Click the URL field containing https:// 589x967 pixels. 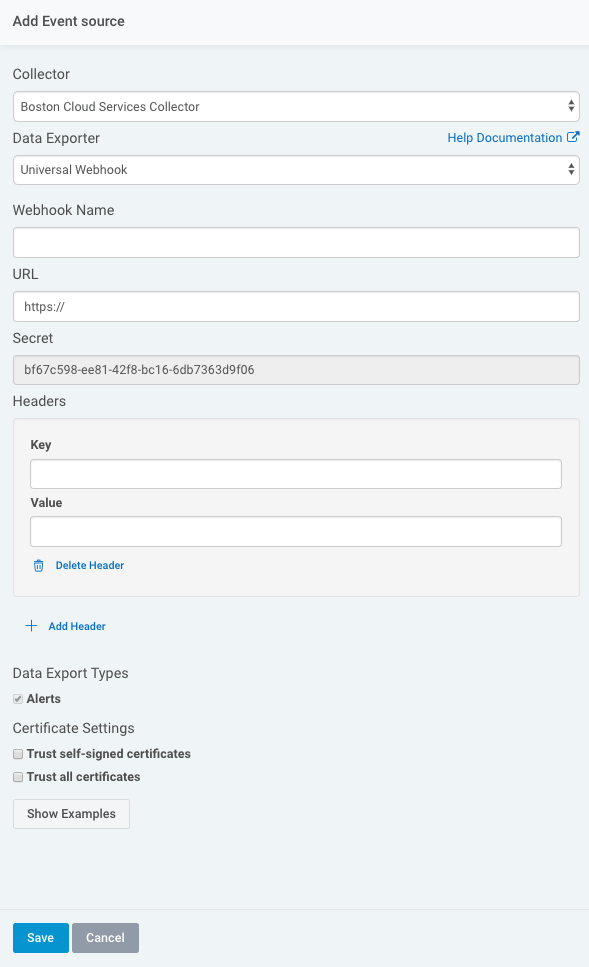point(295,306)
